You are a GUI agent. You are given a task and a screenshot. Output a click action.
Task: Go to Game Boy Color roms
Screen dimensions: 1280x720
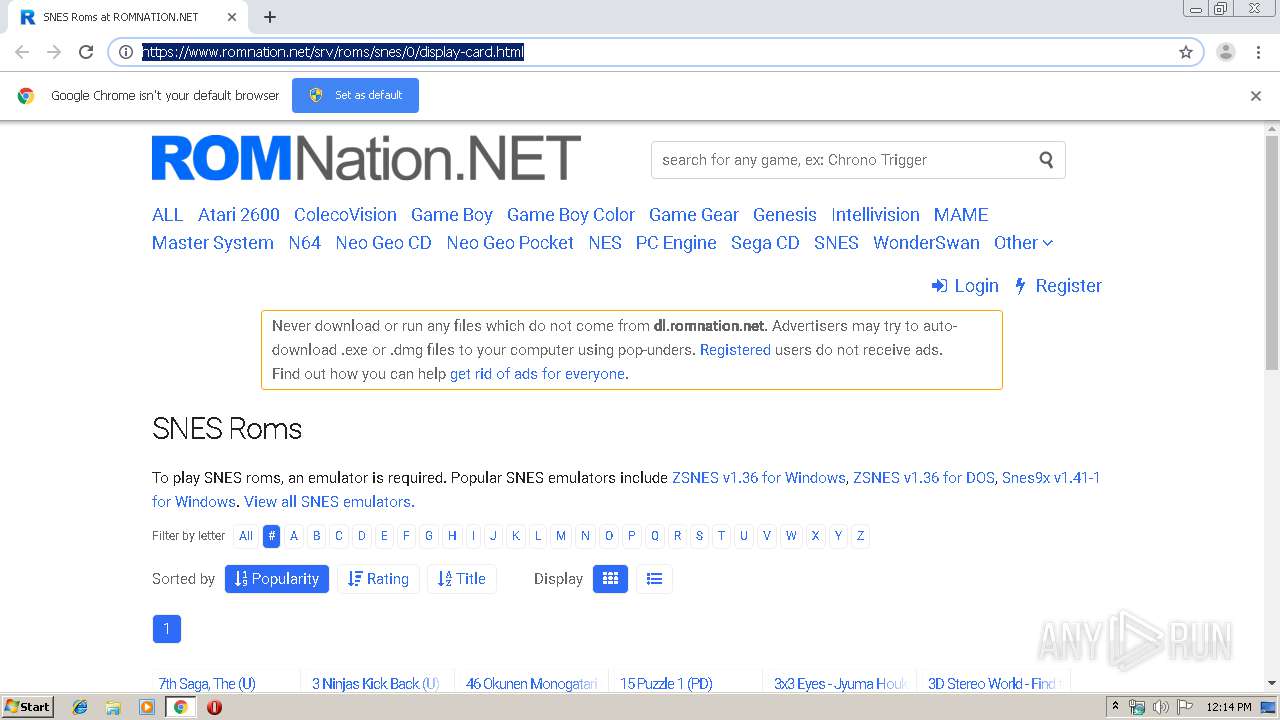pos(571,215)
